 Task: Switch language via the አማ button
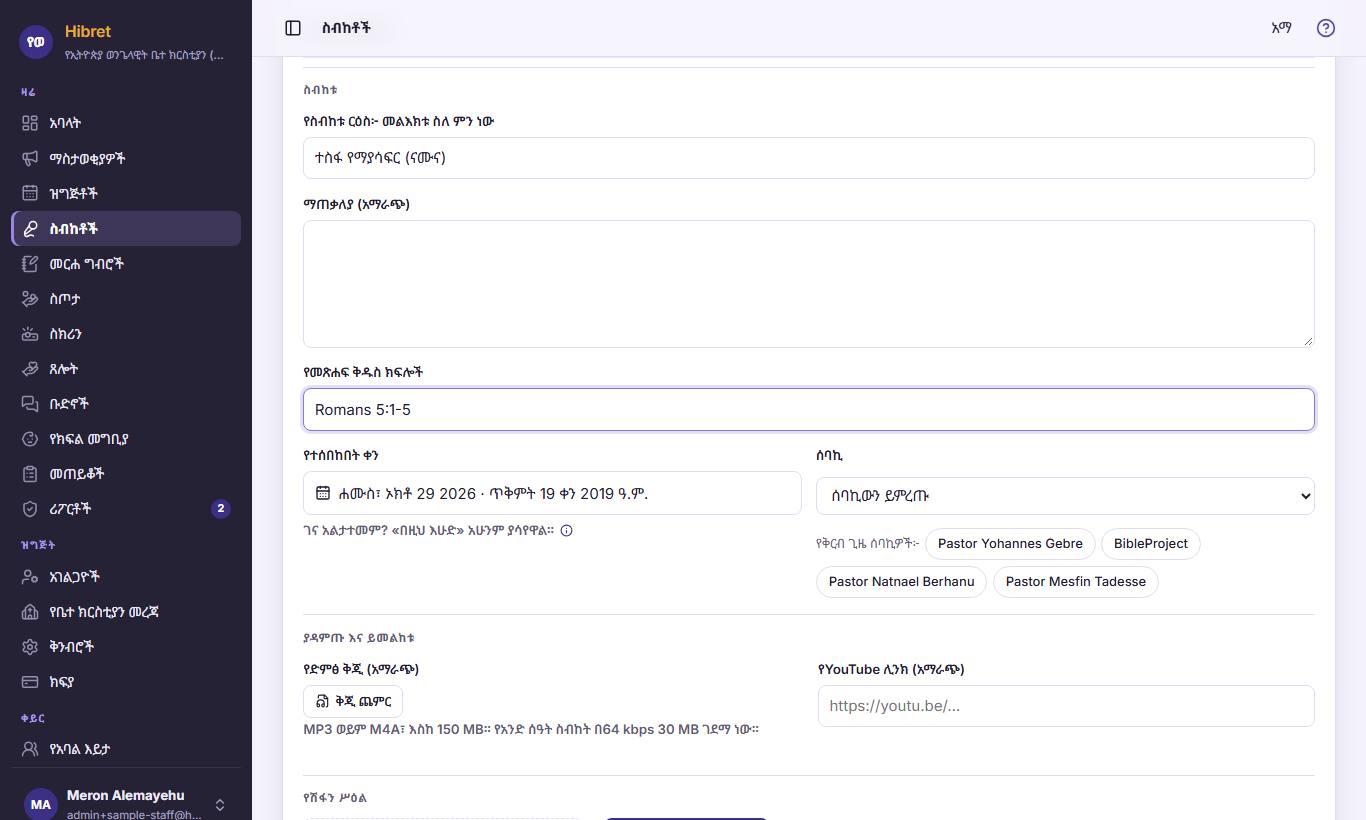pos(1281,28)
